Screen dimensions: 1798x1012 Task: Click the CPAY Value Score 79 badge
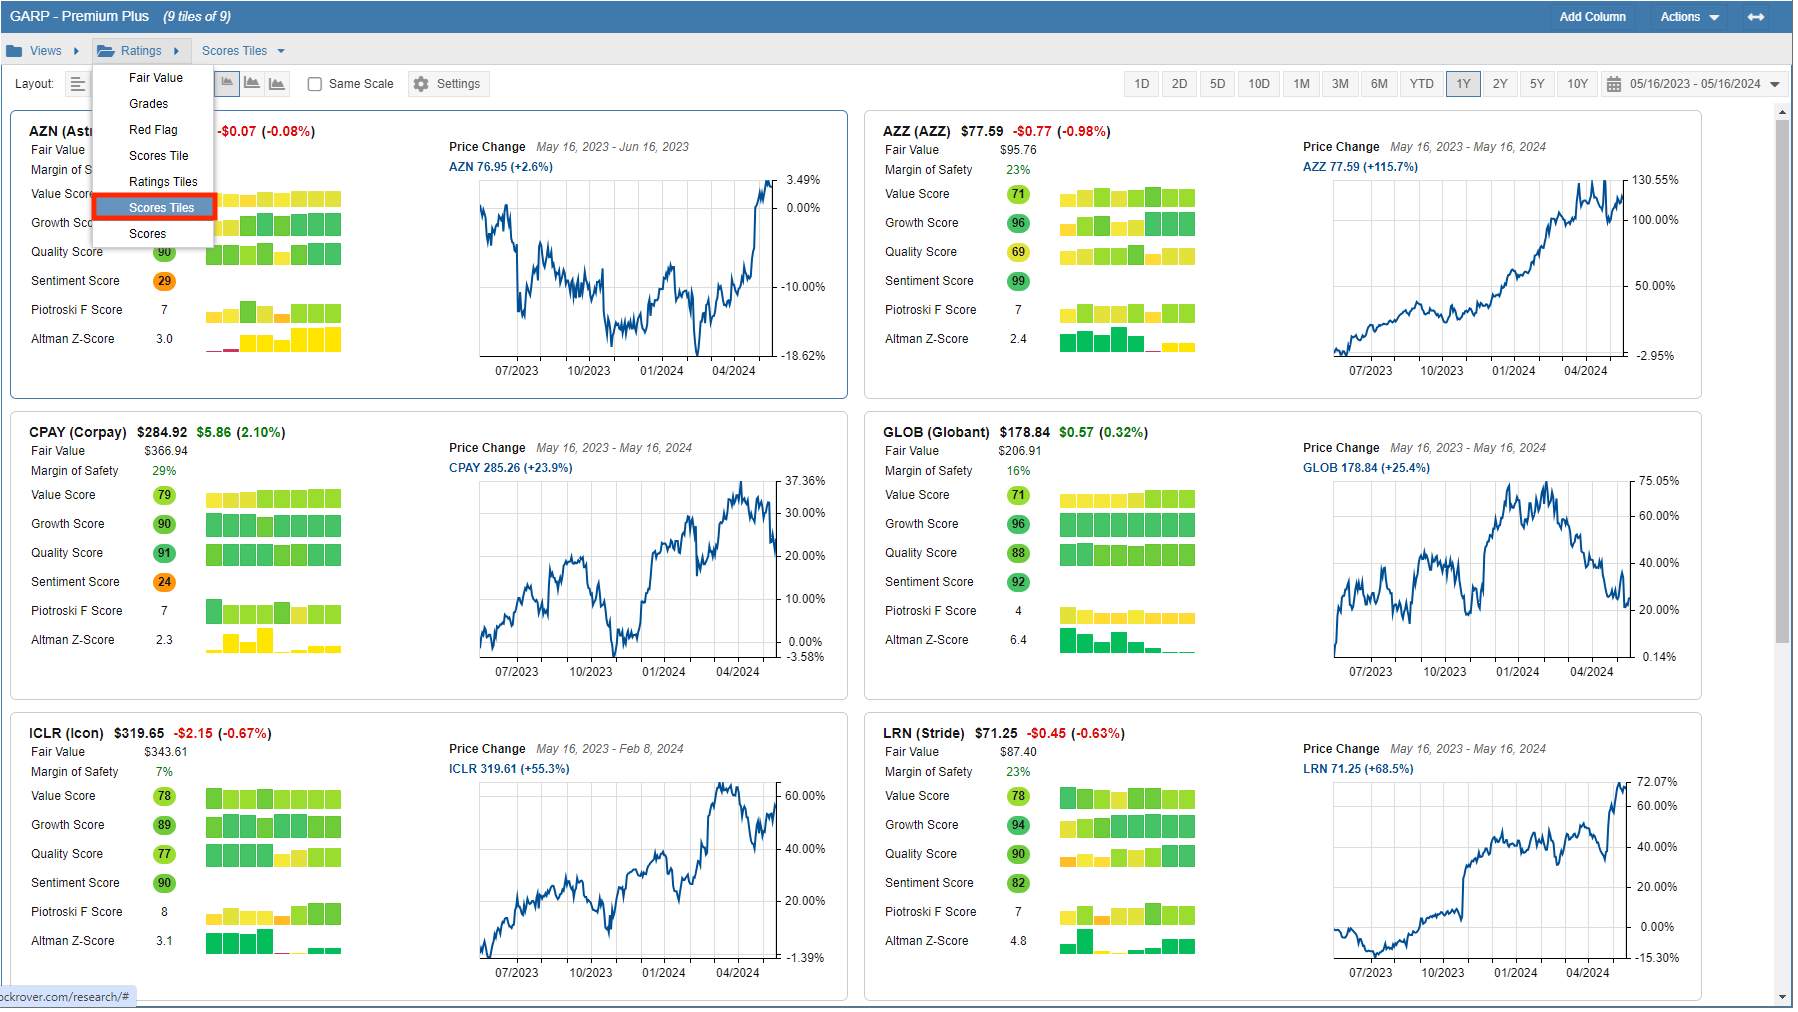[164, 495]
